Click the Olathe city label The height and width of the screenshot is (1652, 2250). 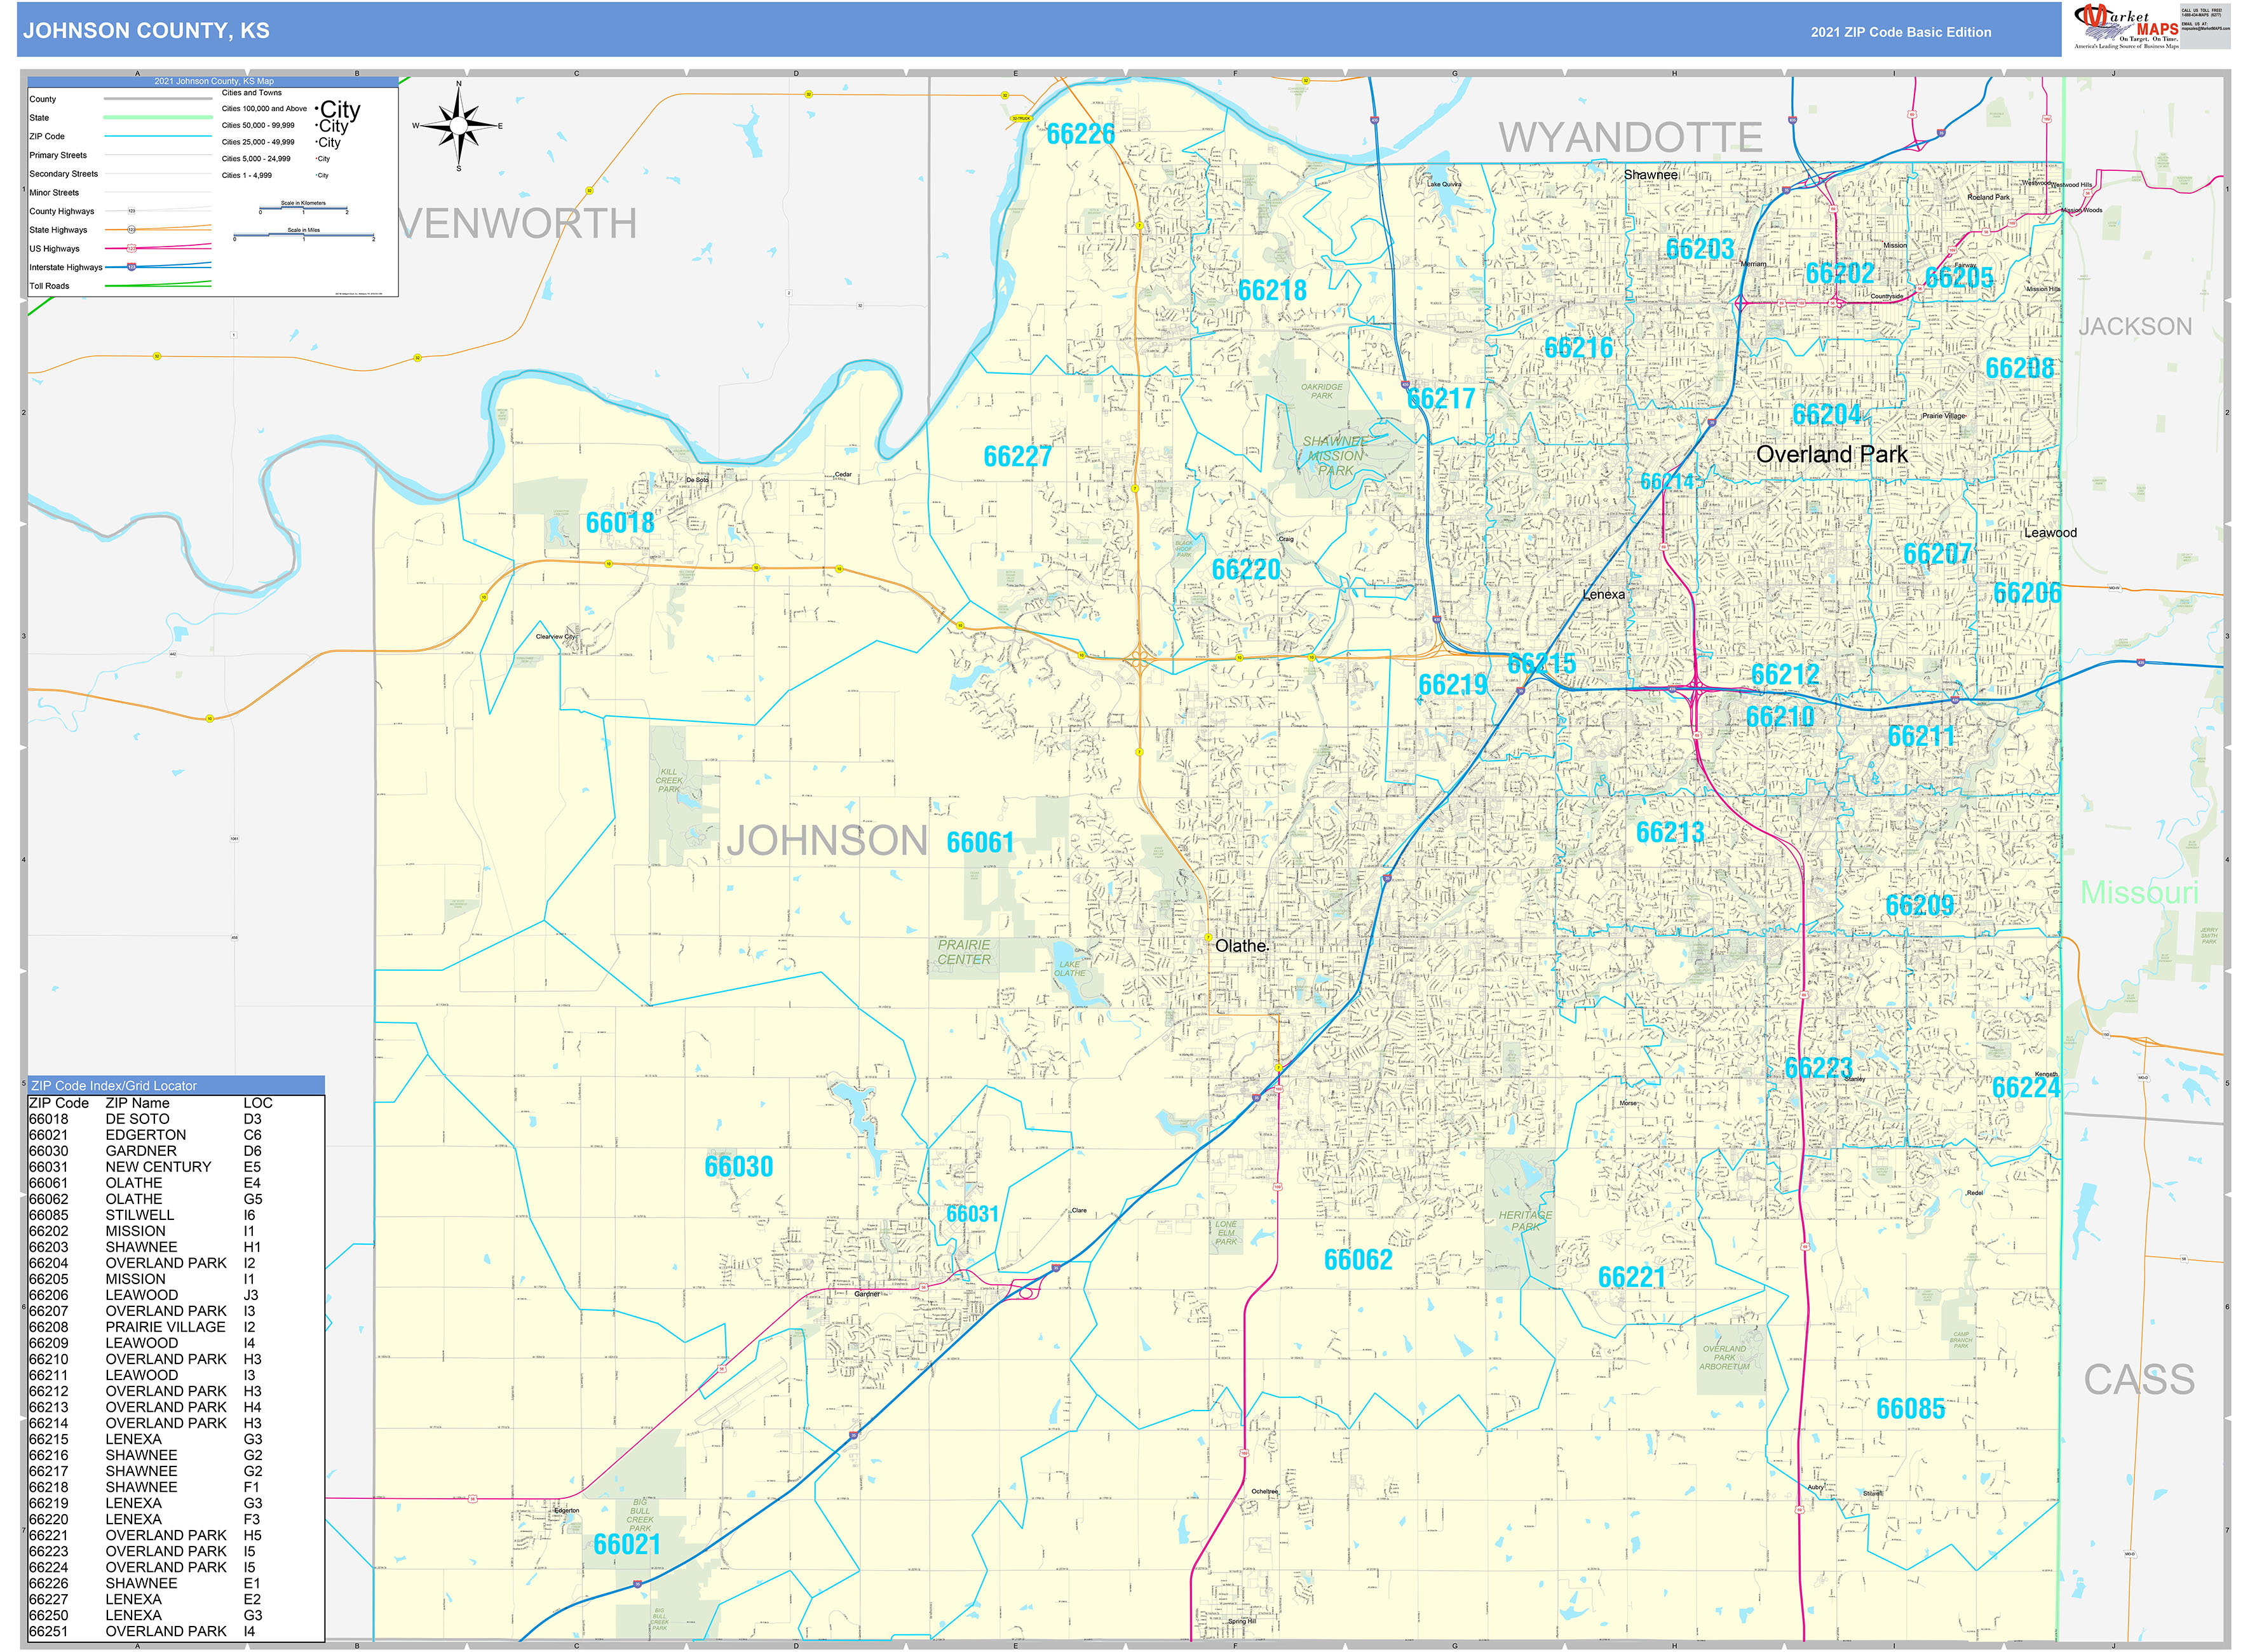pyautogui.click(x=1240, y=946)
